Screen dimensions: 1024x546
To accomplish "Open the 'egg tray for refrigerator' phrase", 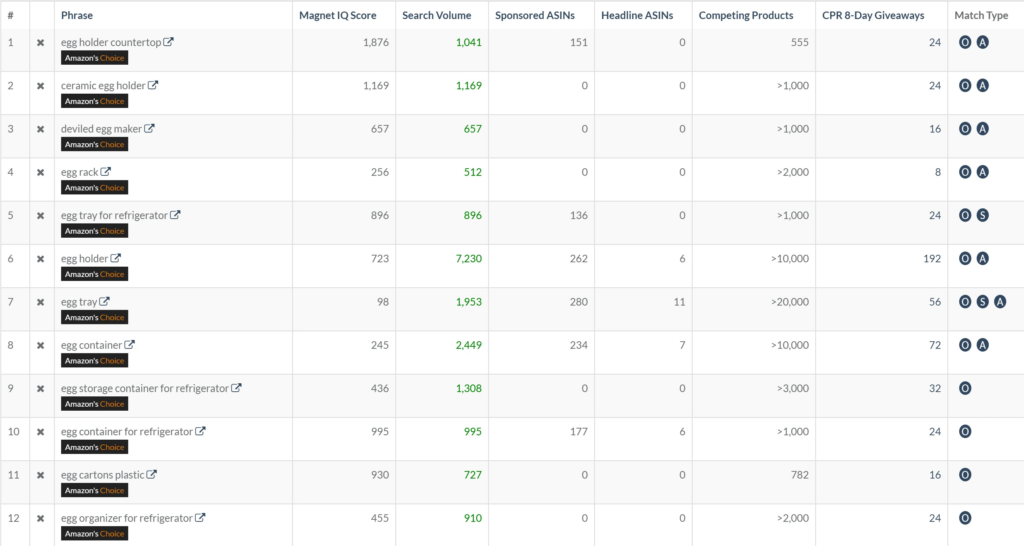I will click(114, 215).
